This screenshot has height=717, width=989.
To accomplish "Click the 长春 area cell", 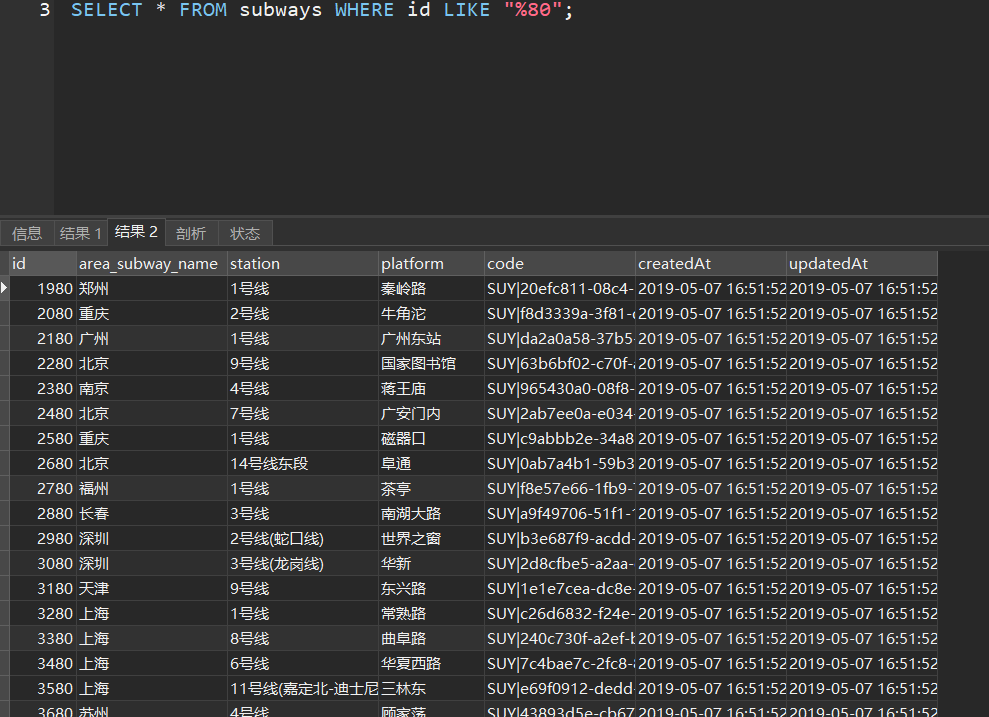I will [x=151, y=514].
